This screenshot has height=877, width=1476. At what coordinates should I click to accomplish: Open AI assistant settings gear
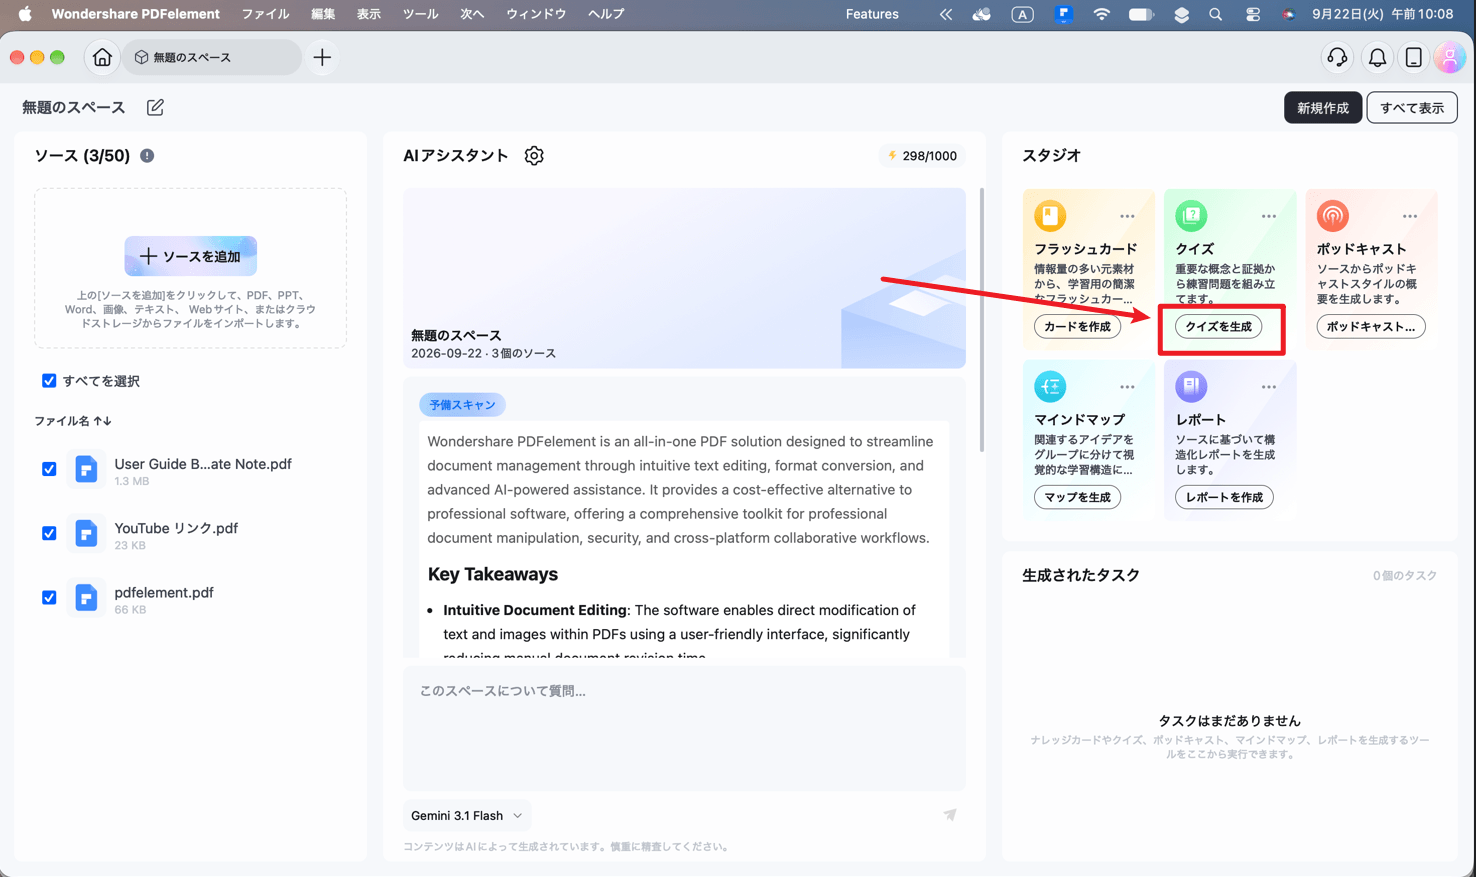coord(534,156)
